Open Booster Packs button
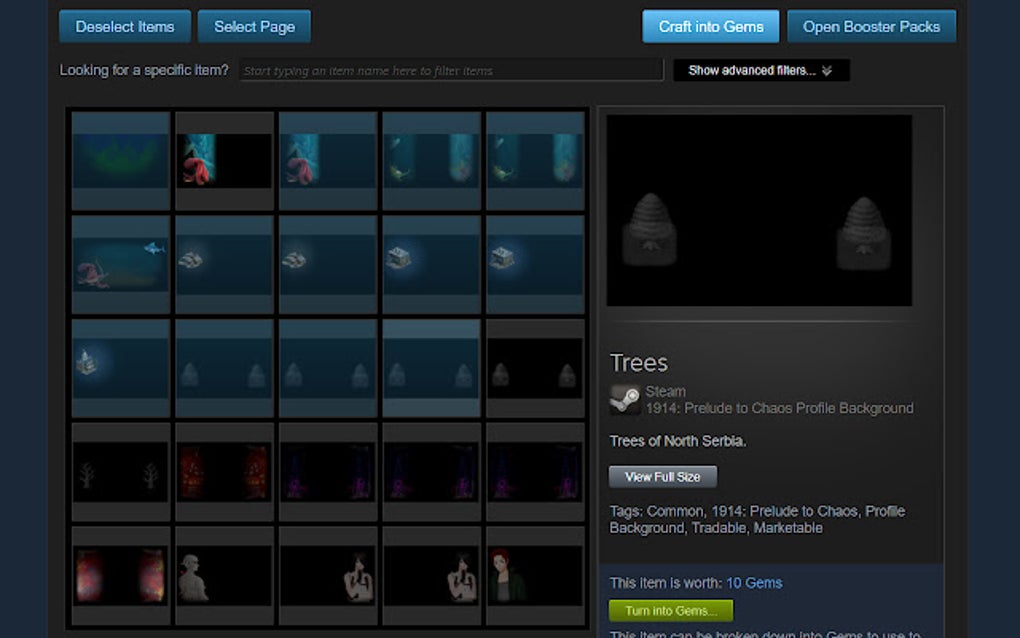Viewport: 1020px width, 638px height. tap(871, 27)
